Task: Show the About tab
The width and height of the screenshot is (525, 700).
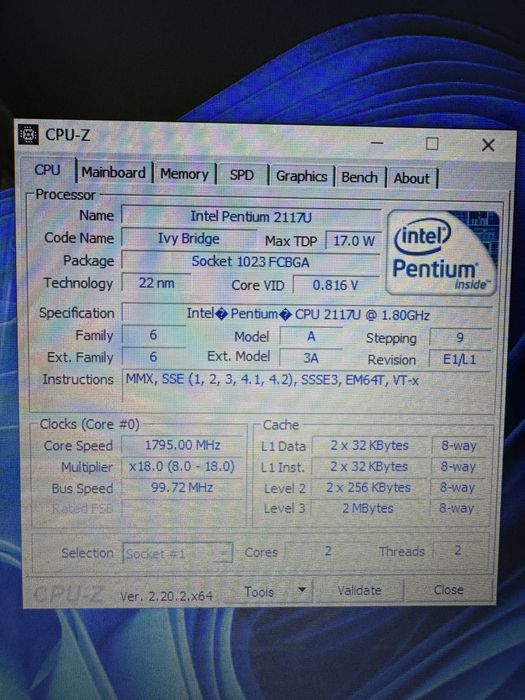Action: click(x=411, y=178)
